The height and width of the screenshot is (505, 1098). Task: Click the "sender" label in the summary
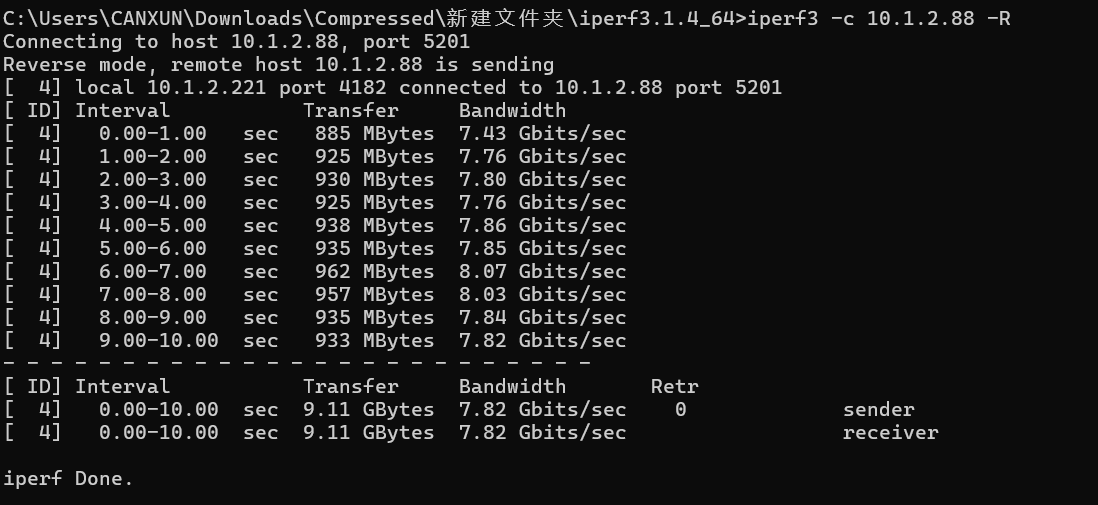pos(878,410)
